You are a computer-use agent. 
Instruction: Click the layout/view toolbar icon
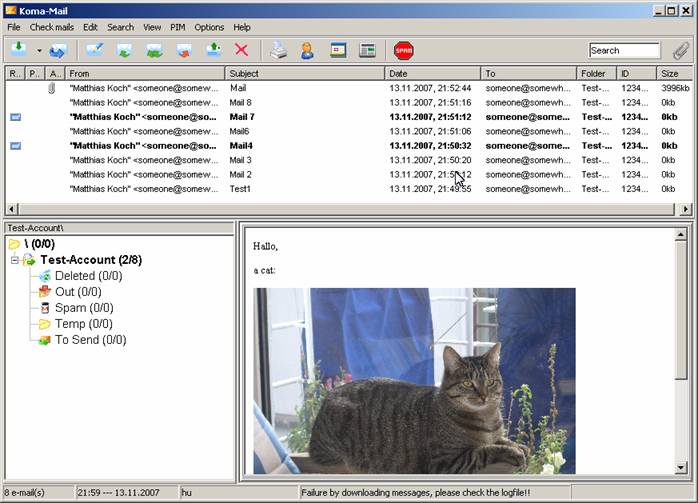(x=367, y=50)
